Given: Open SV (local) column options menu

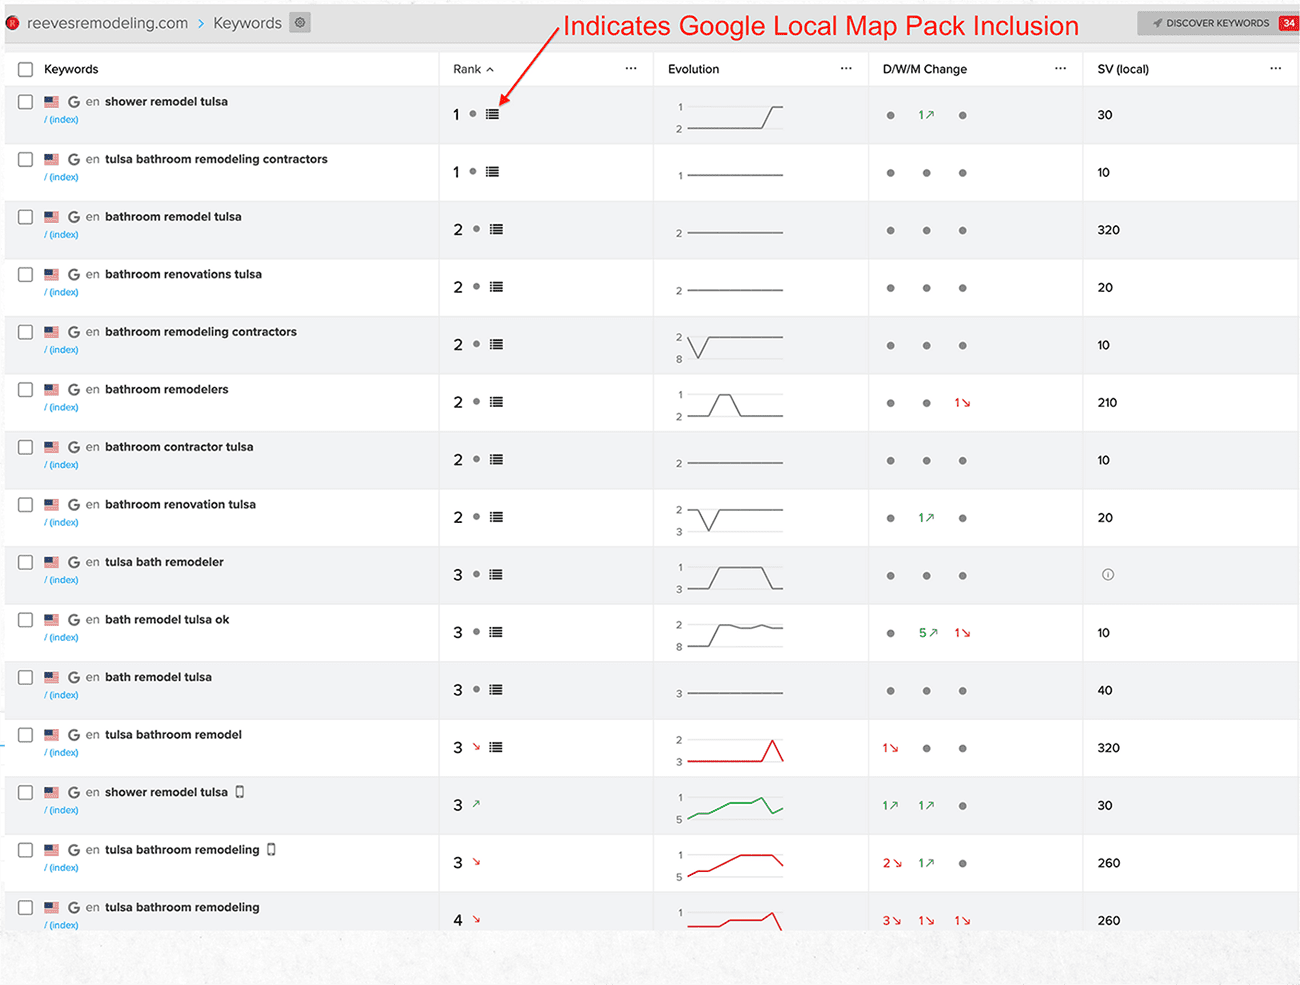Looking at the screenshot, I should tap(1275, 69).
